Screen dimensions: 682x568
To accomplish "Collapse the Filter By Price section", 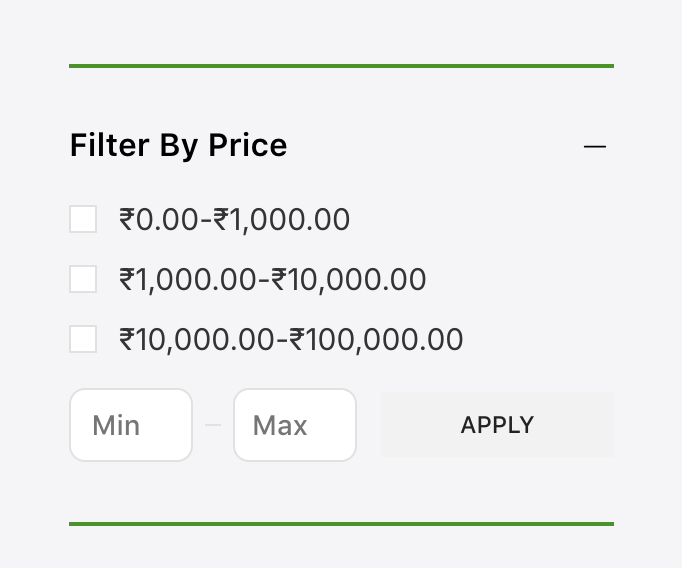I will tap(595, 147).
